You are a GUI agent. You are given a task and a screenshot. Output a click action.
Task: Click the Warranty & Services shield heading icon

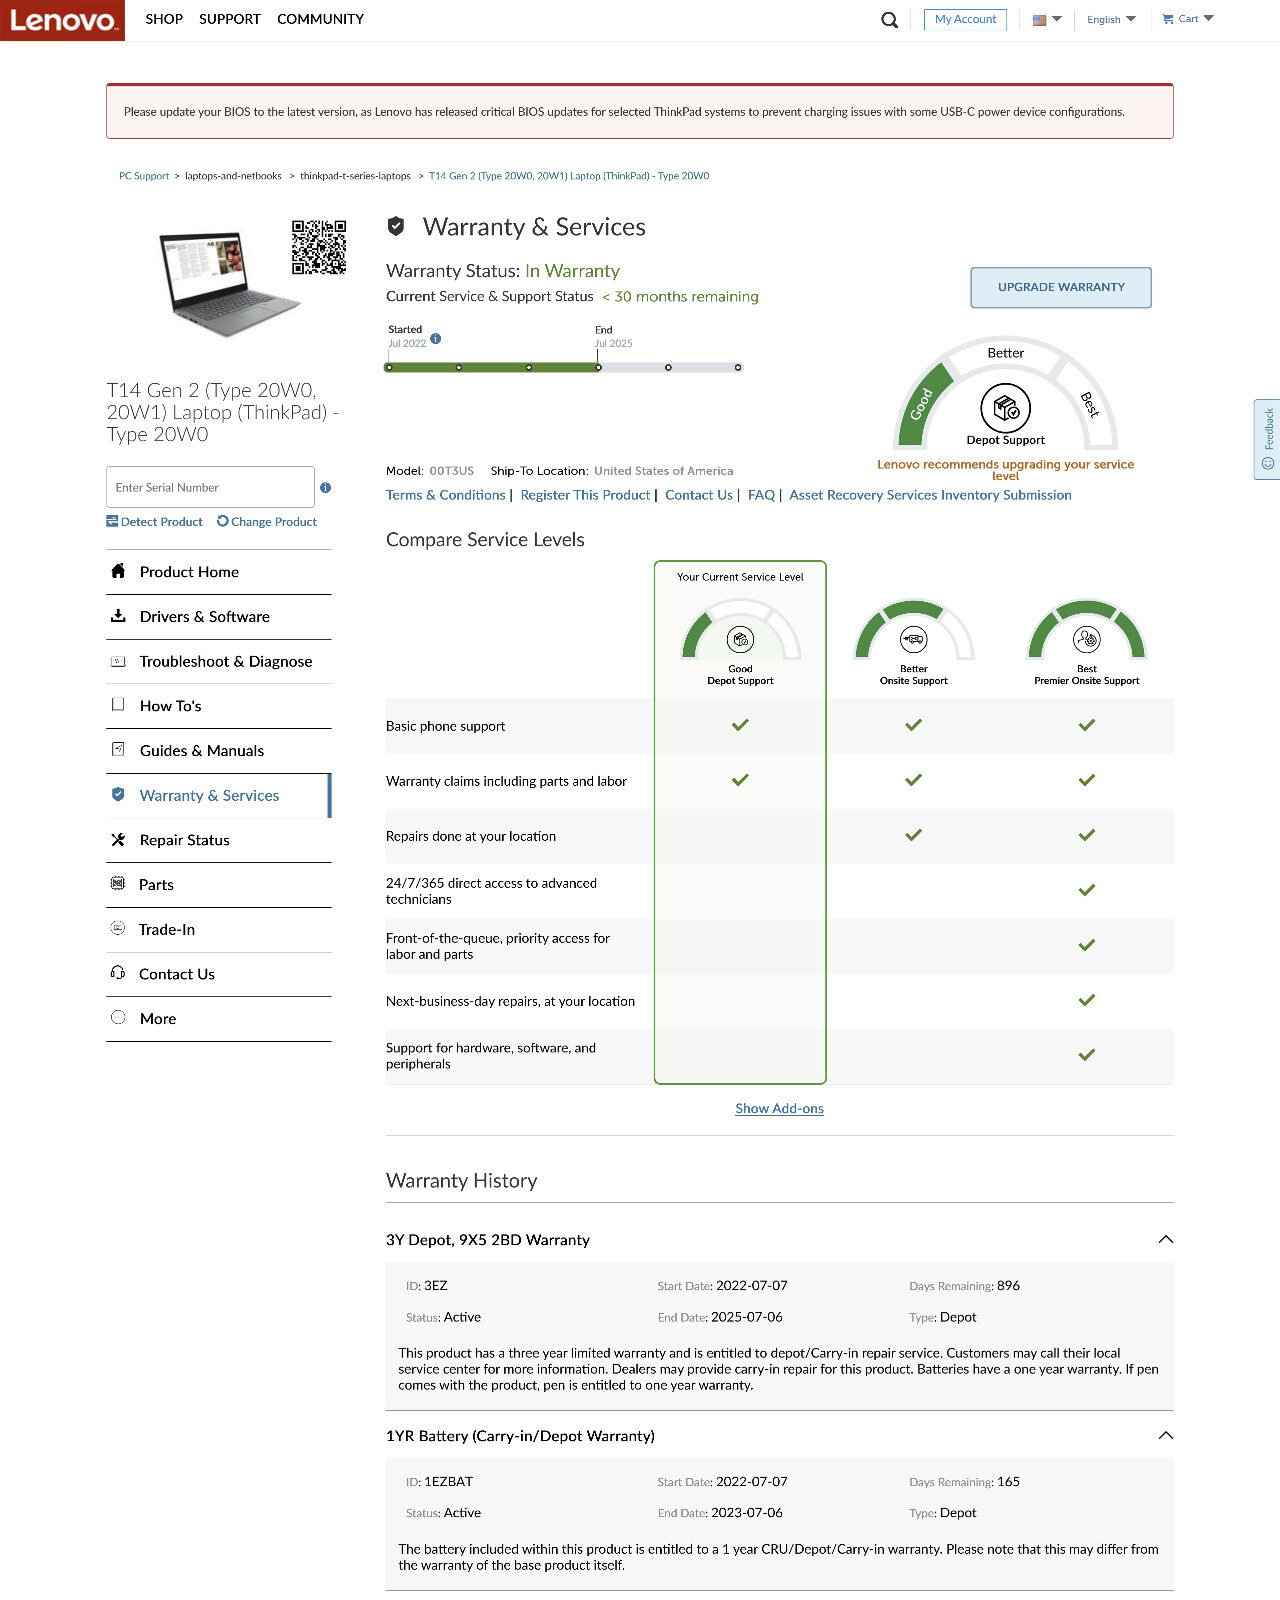396,226
